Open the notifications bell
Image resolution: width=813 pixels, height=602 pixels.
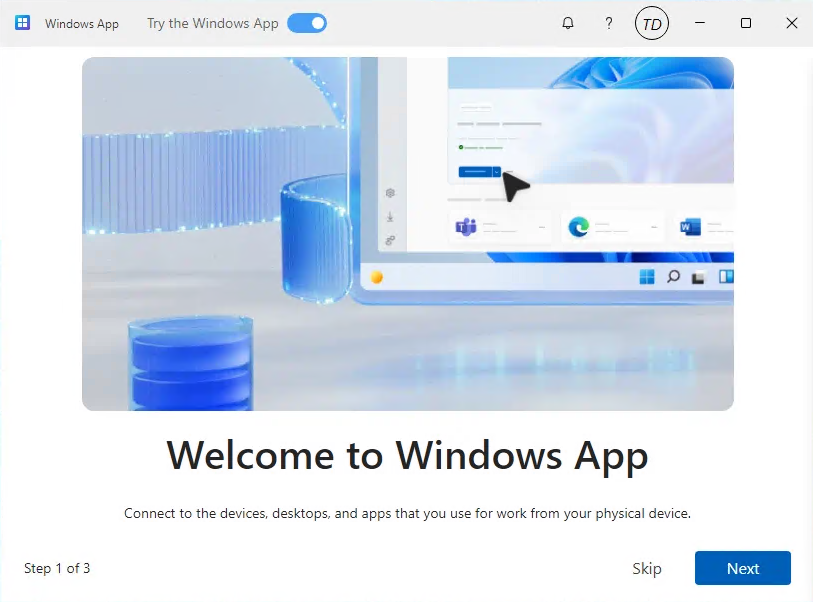[x=568, y=23]
